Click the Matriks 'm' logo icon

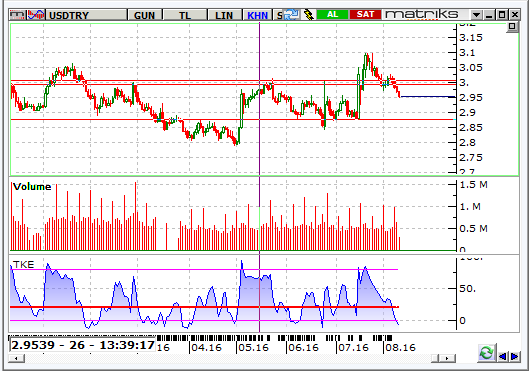click(18, 15)
